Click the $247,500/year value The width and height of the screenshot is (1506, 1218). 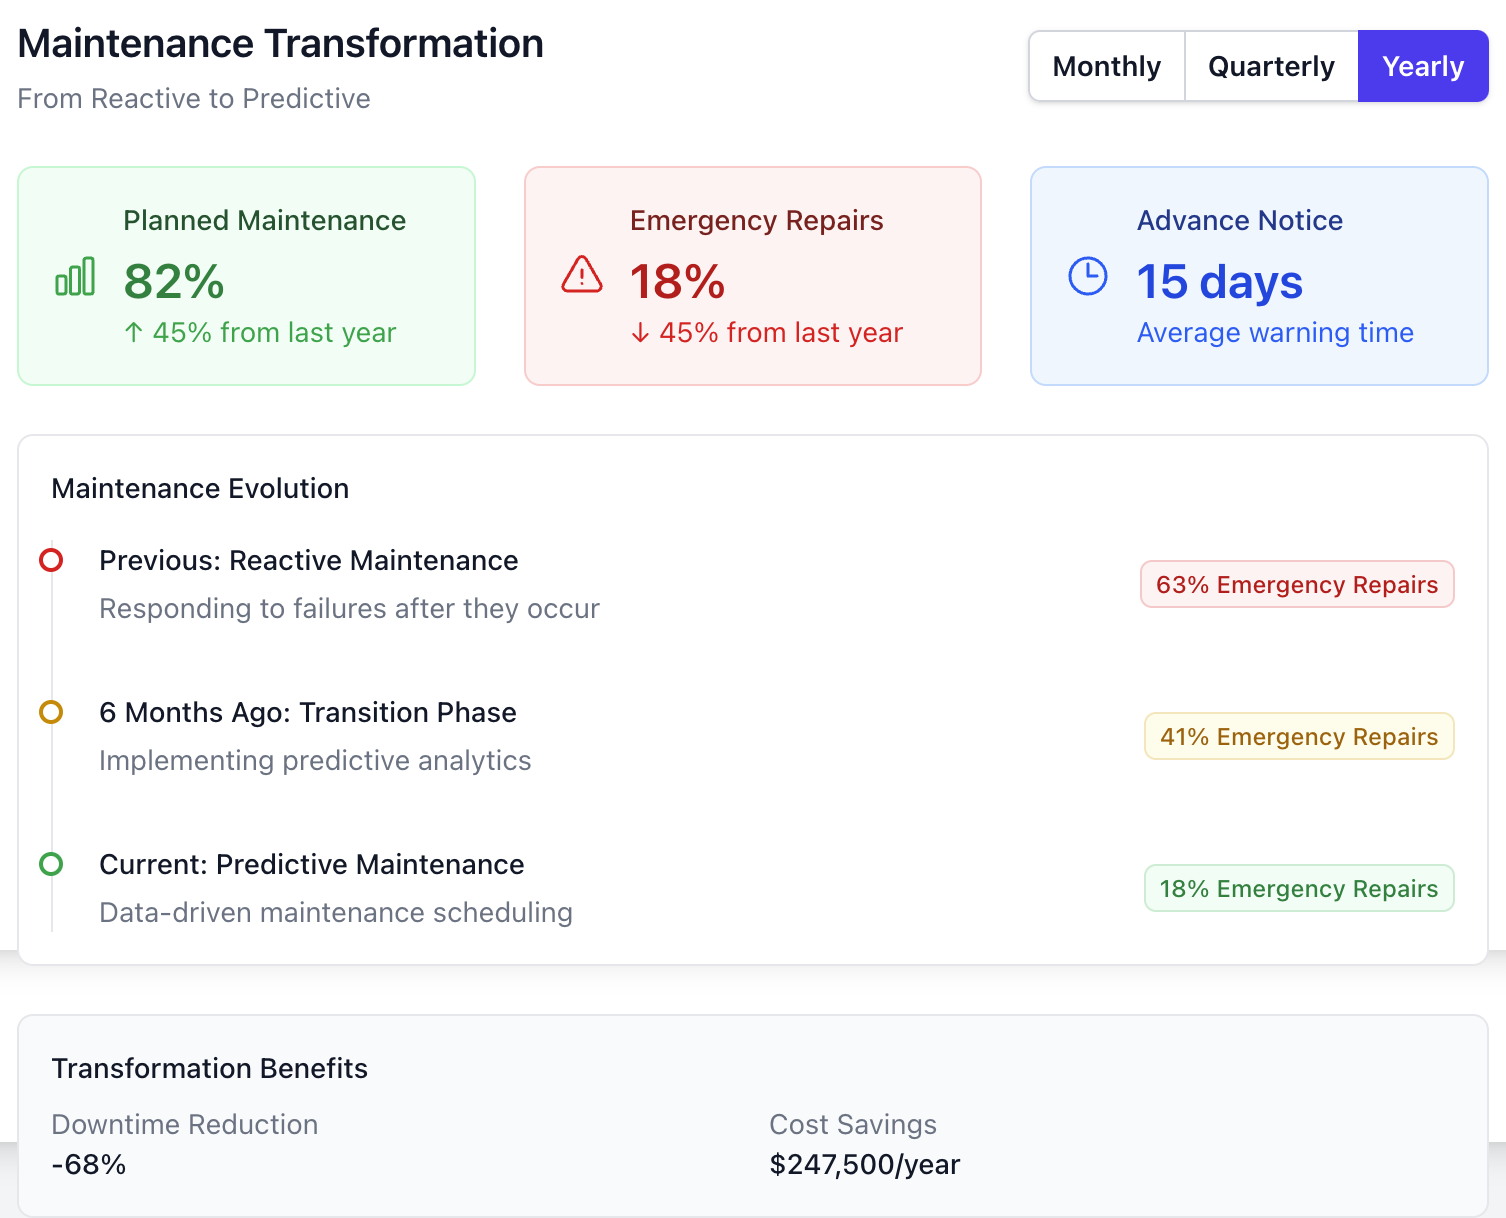[865, 1164]
